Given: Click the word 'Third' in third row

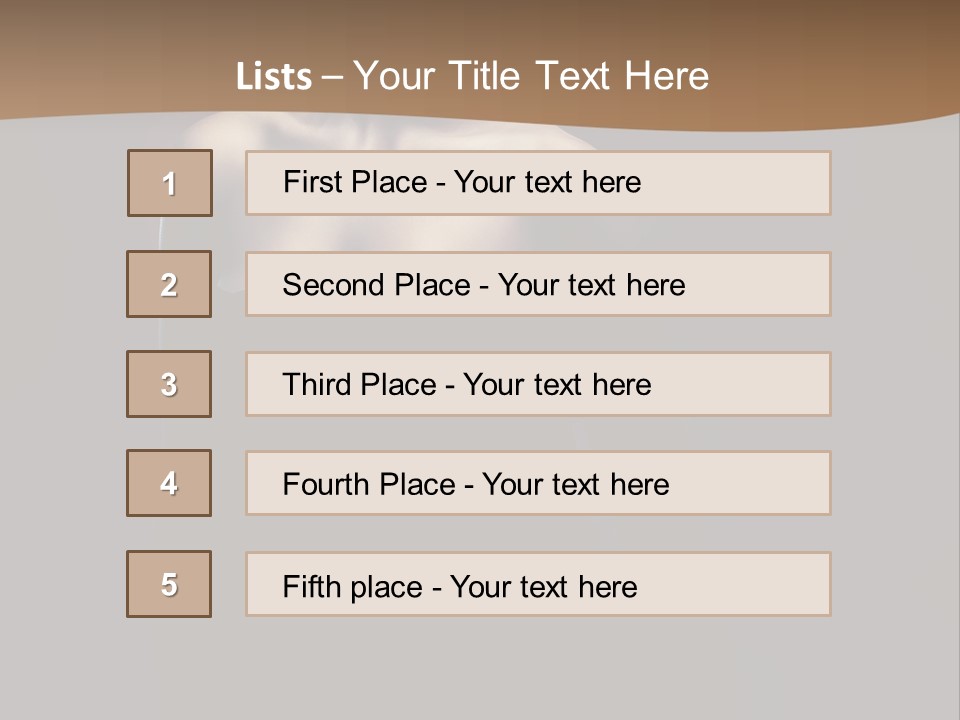Looking at the screenshot, I should point(317,385).
